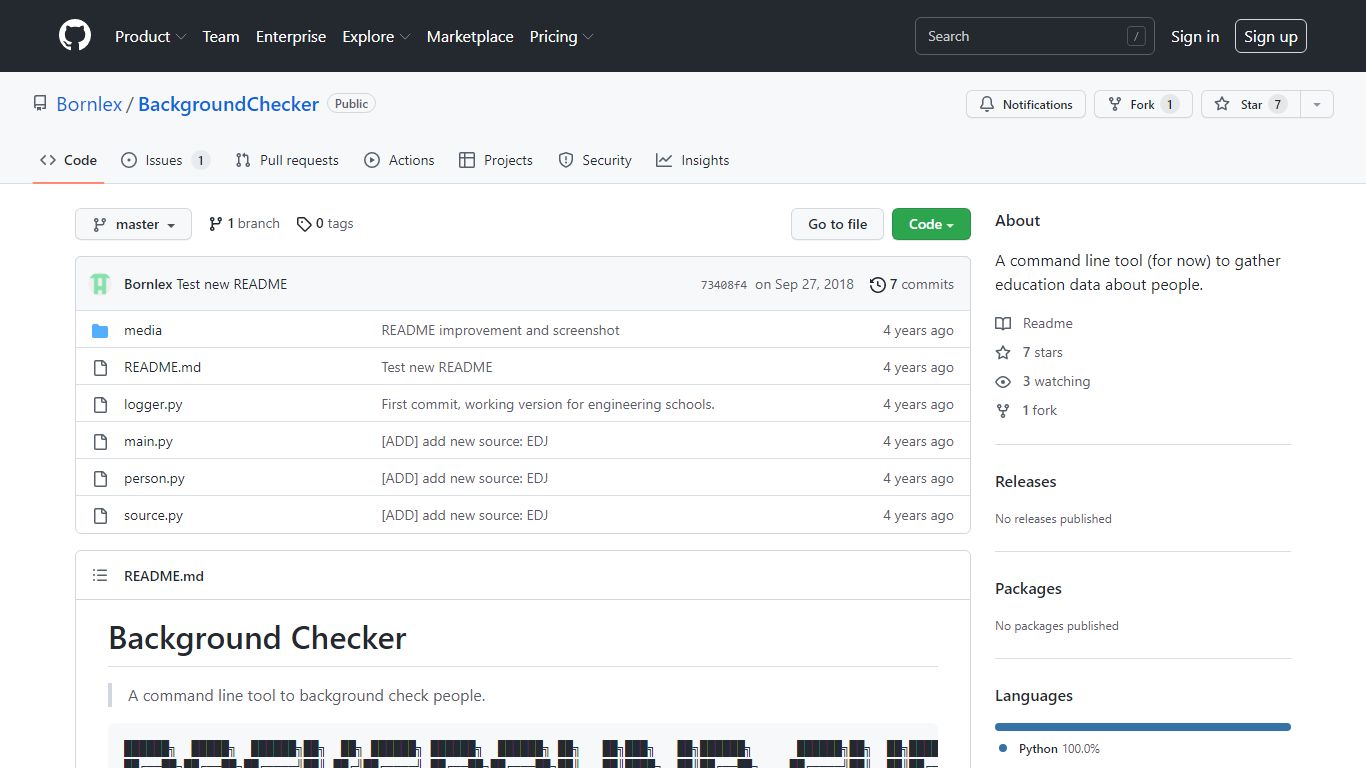Expand the Pricing menu
The image size is (1366, 768).
pyautogui.click(x=561, y=36)
